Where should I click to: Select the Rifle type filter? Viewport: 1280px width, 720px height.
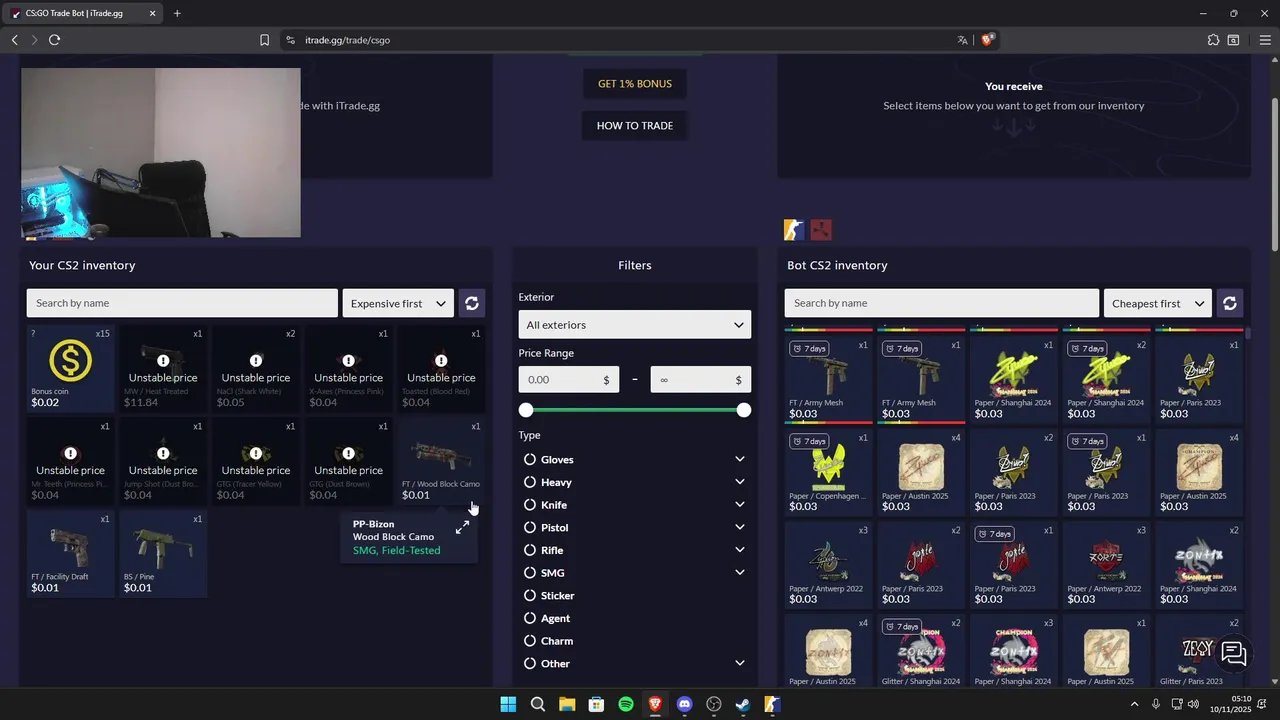[543, 550]
